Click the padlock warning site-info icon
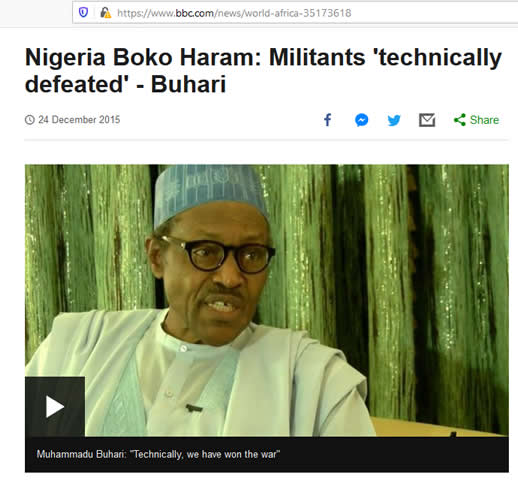 [x=106, y=13]
